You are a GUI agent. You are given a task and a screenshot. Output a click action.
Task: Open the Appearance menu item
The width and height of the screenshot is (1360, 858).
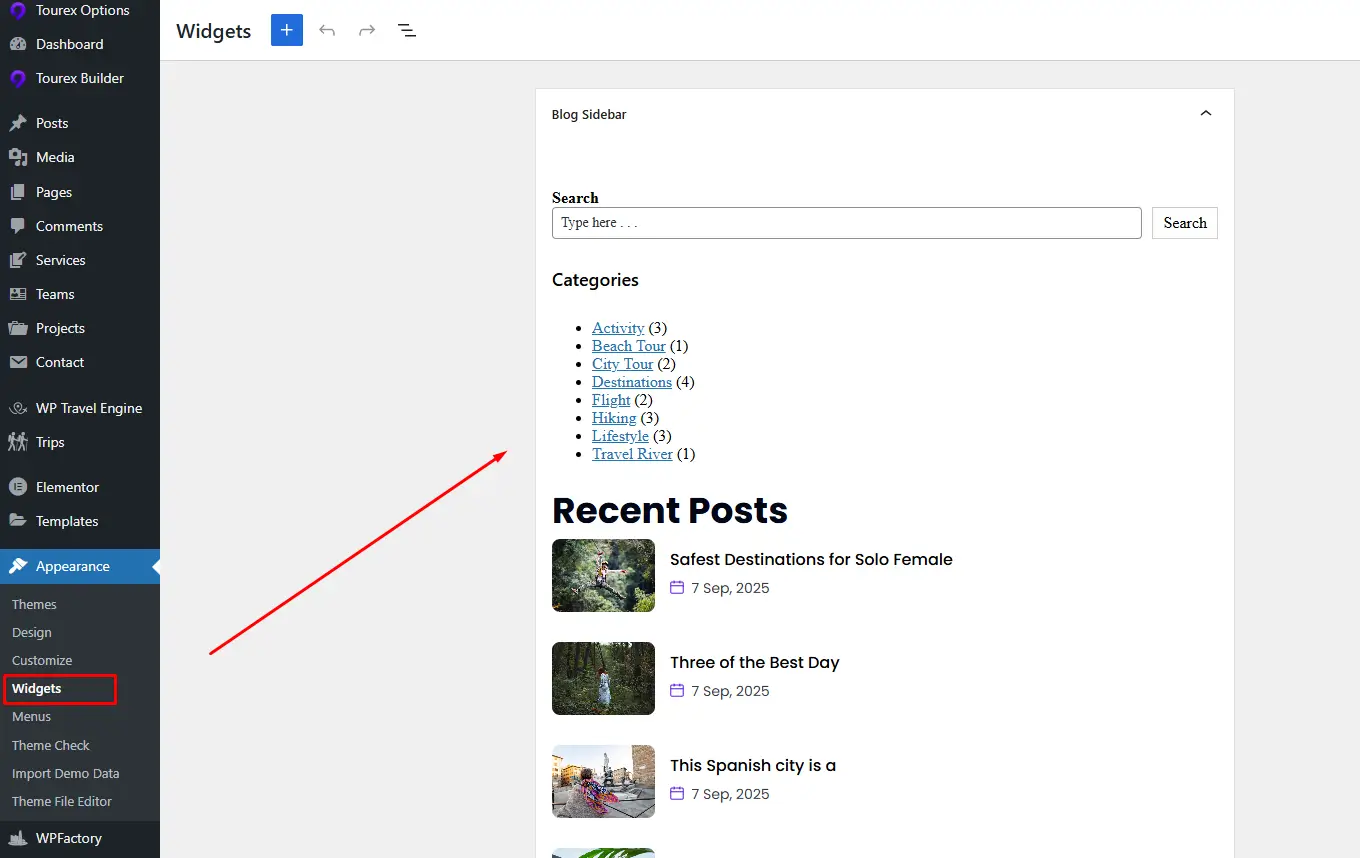click(80, 566)
